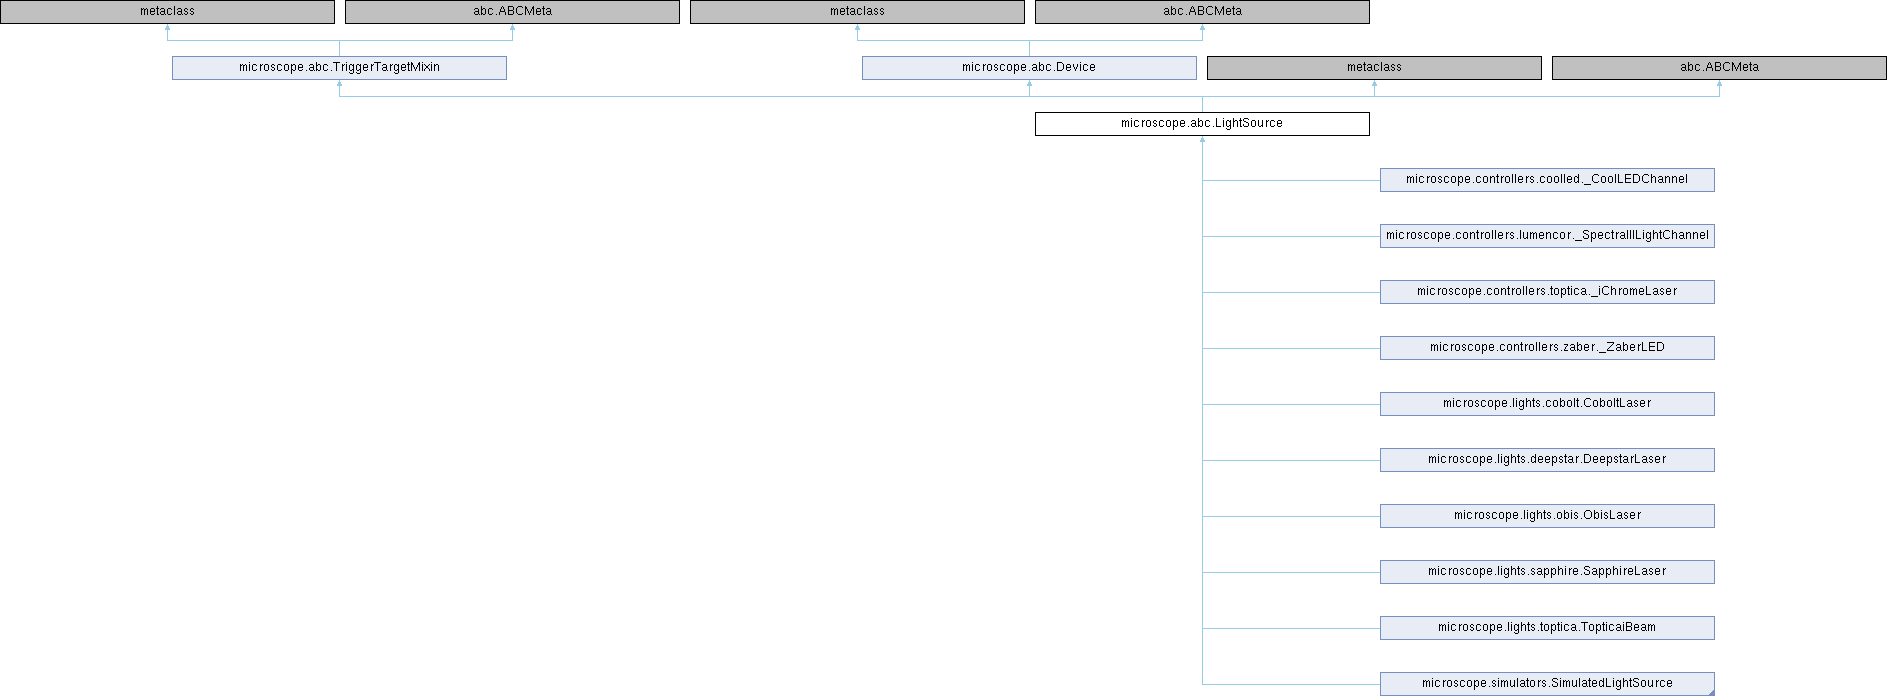Open the coolled._CoolLEDChannel class link

click(x=1546, y=180)
